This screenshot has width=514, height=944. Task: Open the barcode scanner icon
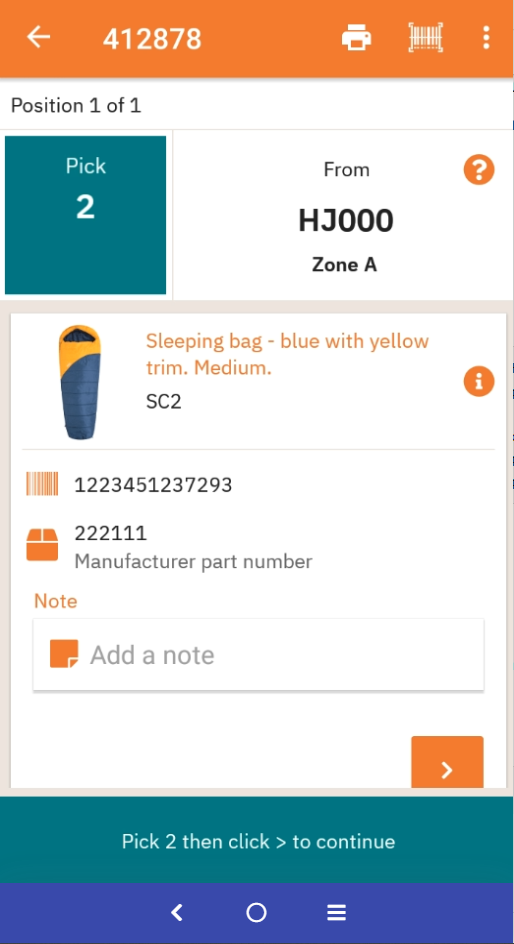(x=426, y=37)
